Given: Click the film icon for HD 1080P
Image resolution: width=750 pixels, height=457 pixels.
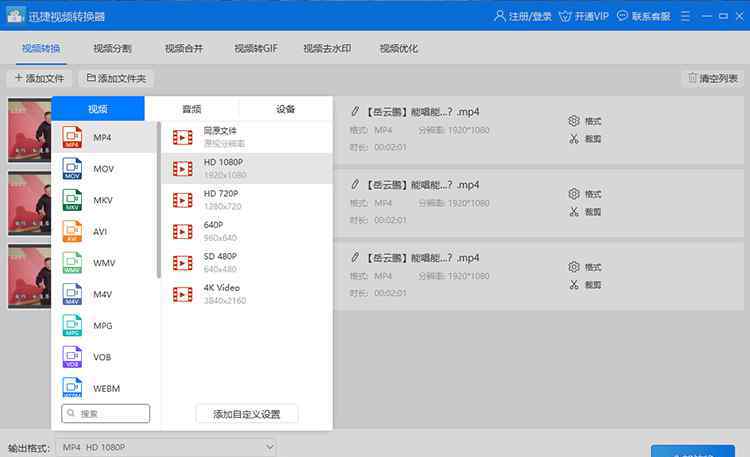Looking at the screenshot, I should 183,168.
